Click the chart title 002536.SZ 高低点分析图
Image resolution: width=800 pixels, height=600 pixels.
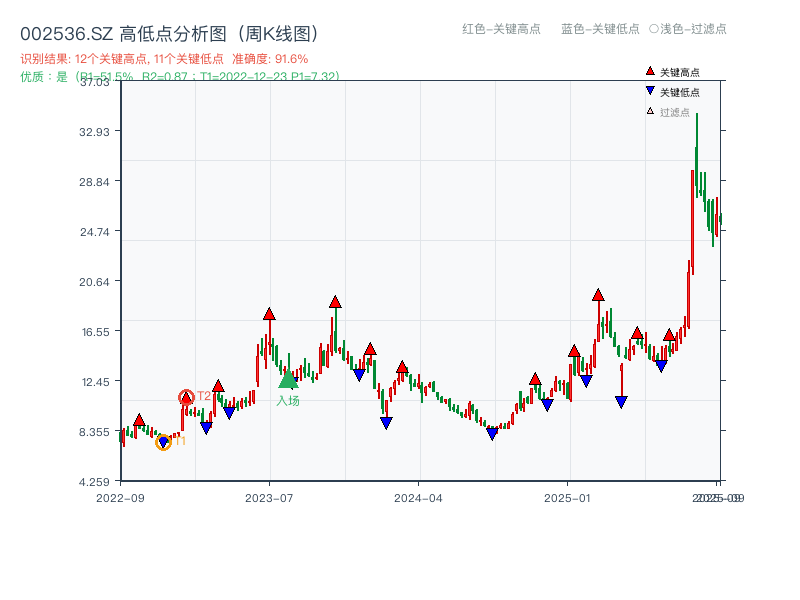pos(169,34)
